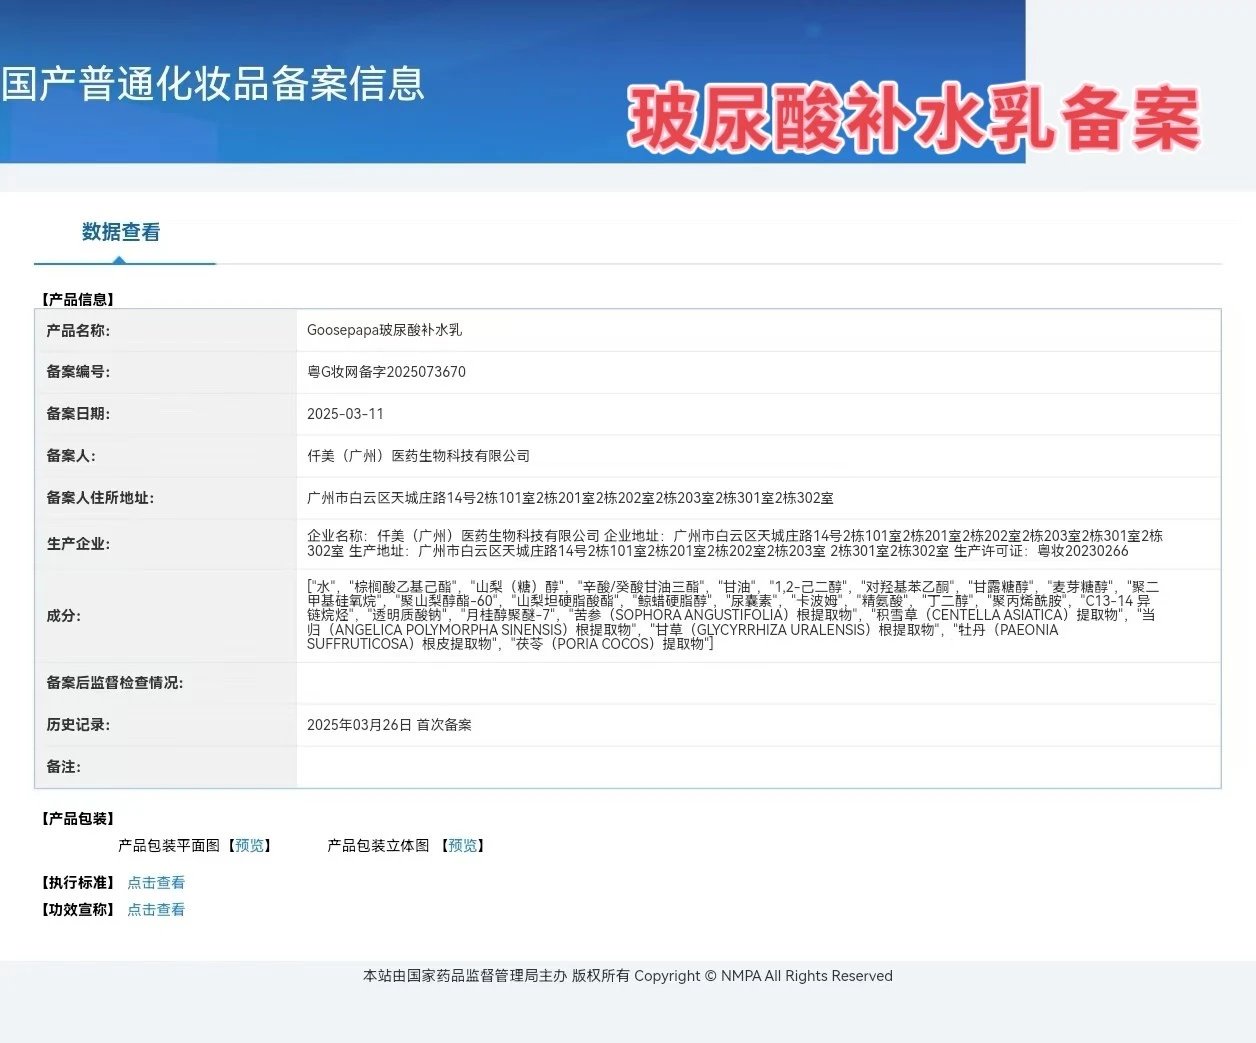Screen dimensions: 1256x1043
Task: Click the 【产品信息】 section heading
Action: tap(78, 299)
